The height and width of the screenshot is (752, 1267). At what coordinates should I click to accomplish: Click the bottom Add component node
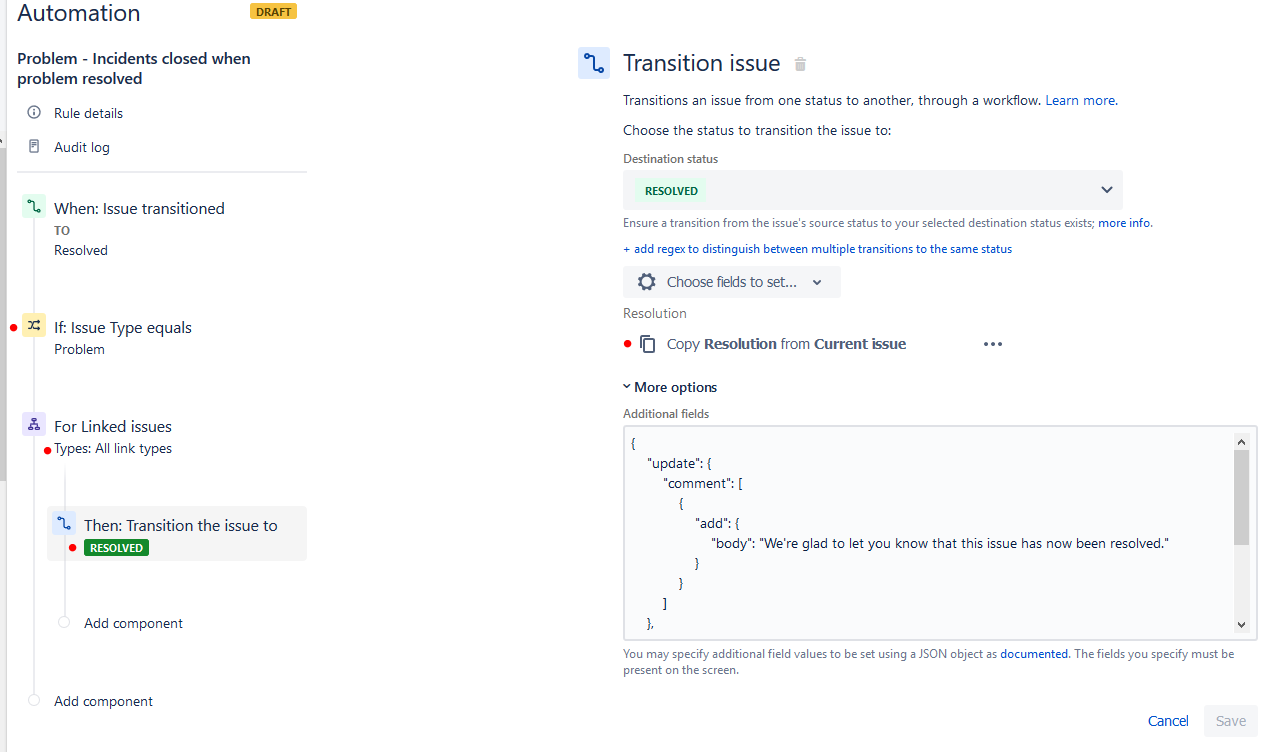pos(103,701)
